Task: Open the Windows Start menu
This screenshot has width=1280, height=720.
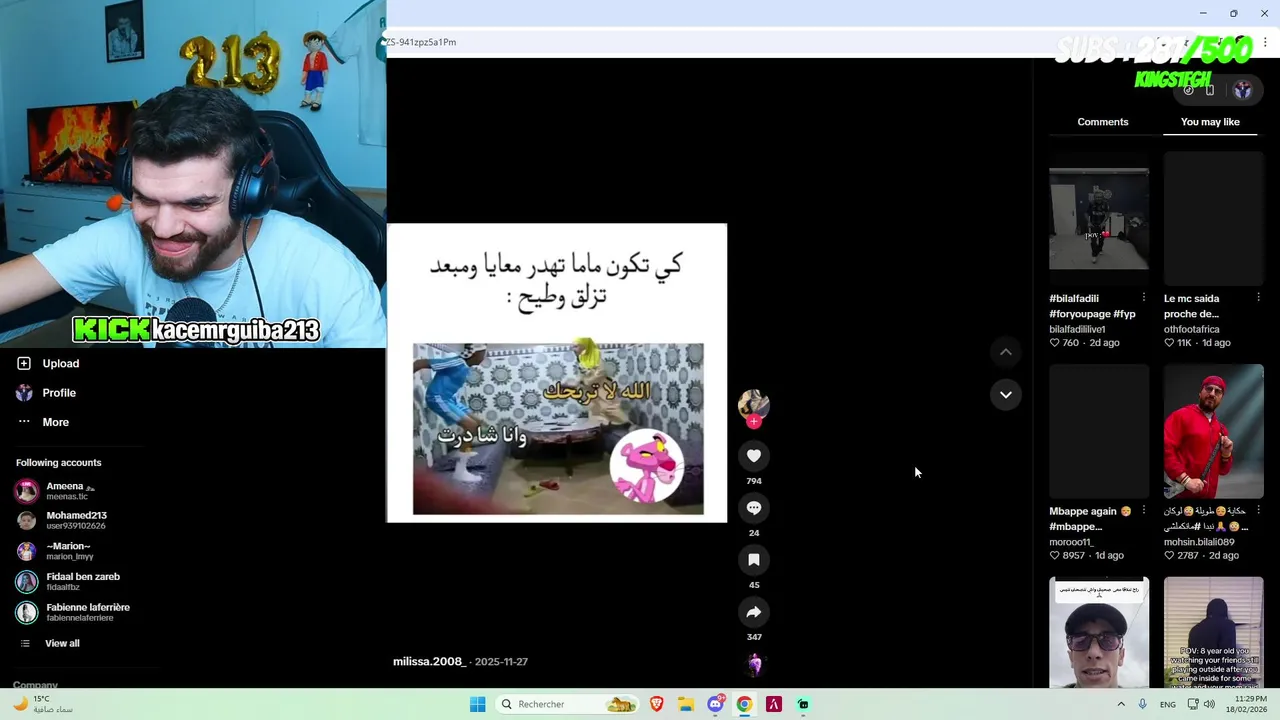Action: (x=478, y=704)
